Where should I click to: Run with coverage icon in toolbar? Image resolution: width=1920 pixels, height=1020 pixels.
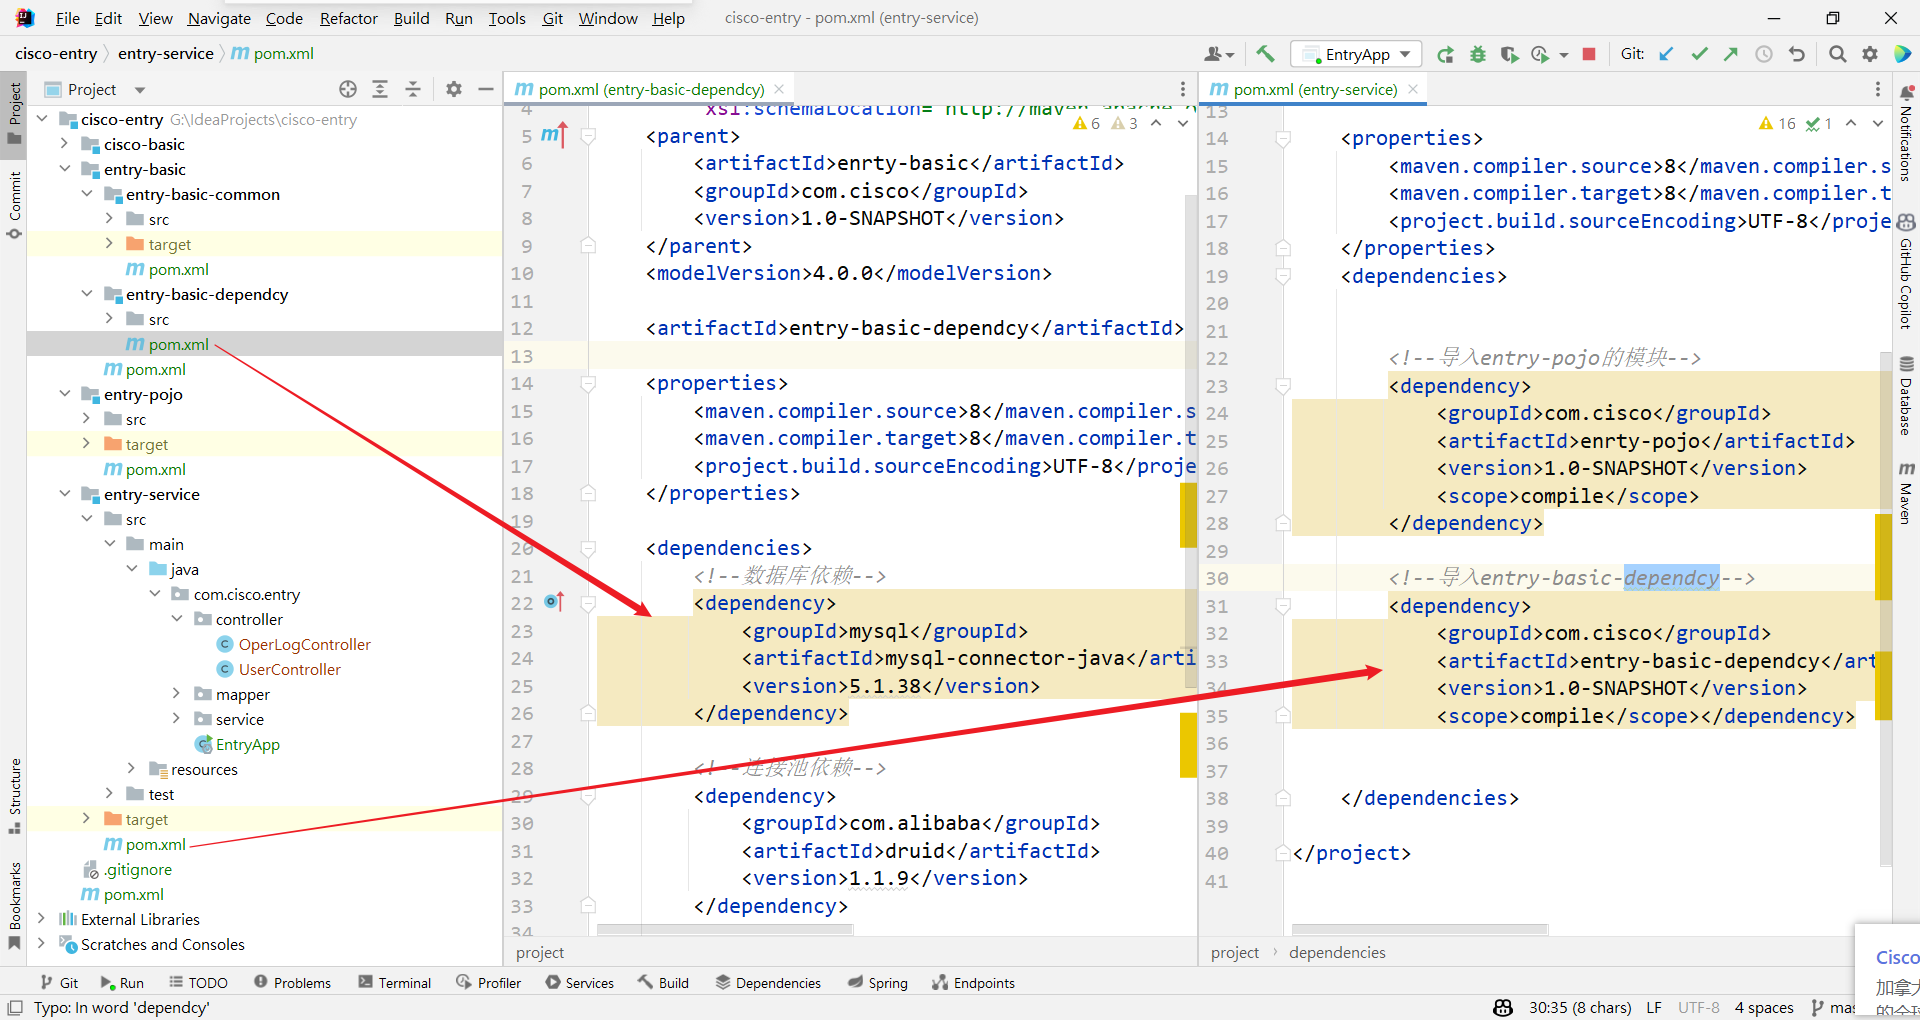[1509, 54]
